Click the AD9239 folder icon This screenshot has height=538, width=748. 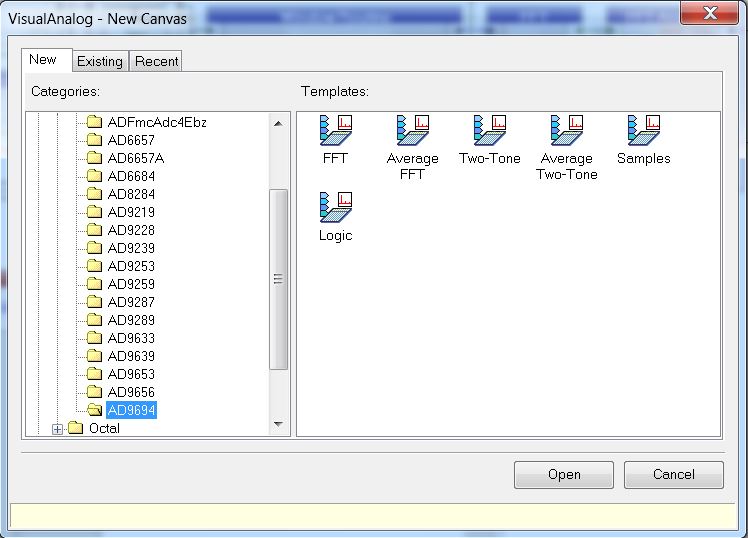point(94,248)
